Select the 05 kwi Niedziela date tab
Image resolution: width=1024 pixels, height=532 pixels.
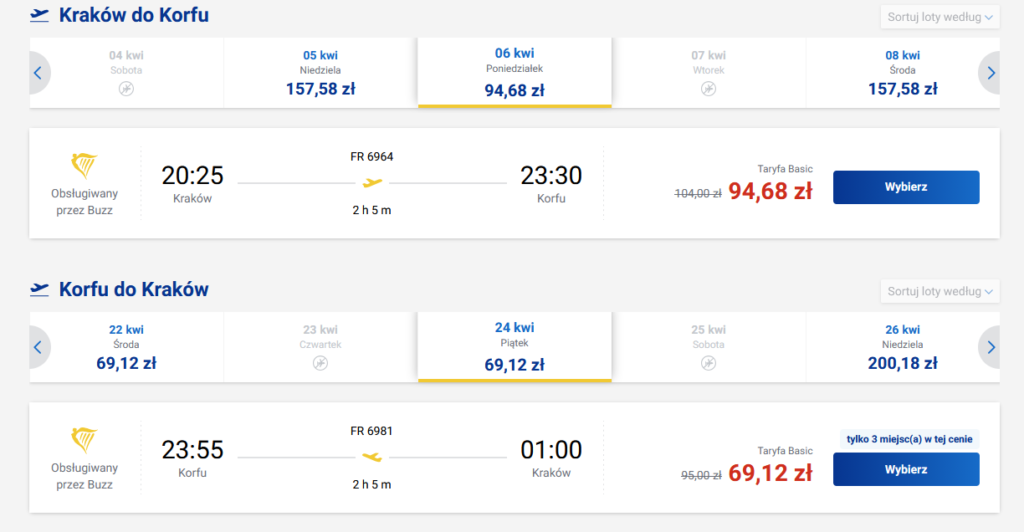coord(320,73)
